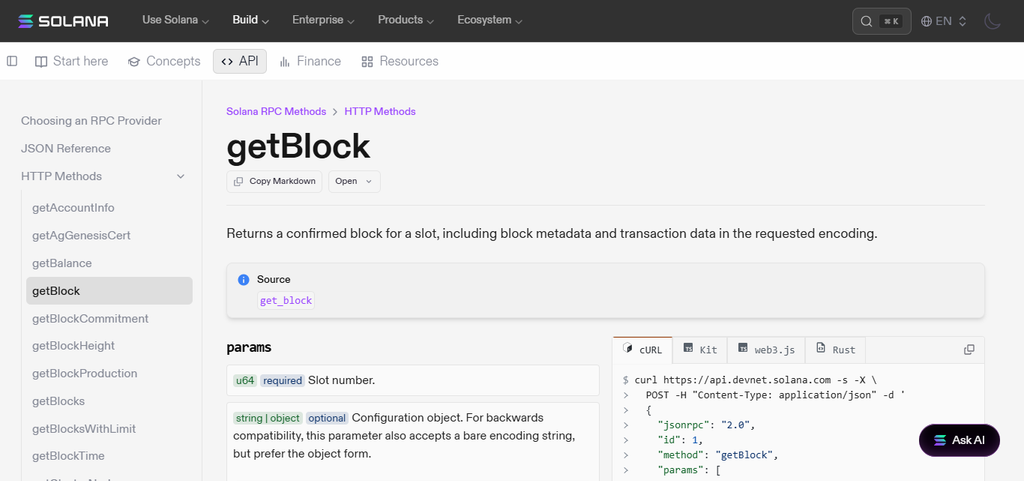Click the Copy Markdown button
The width and height of the screenshot is (1024, 481).
point(274,181)
